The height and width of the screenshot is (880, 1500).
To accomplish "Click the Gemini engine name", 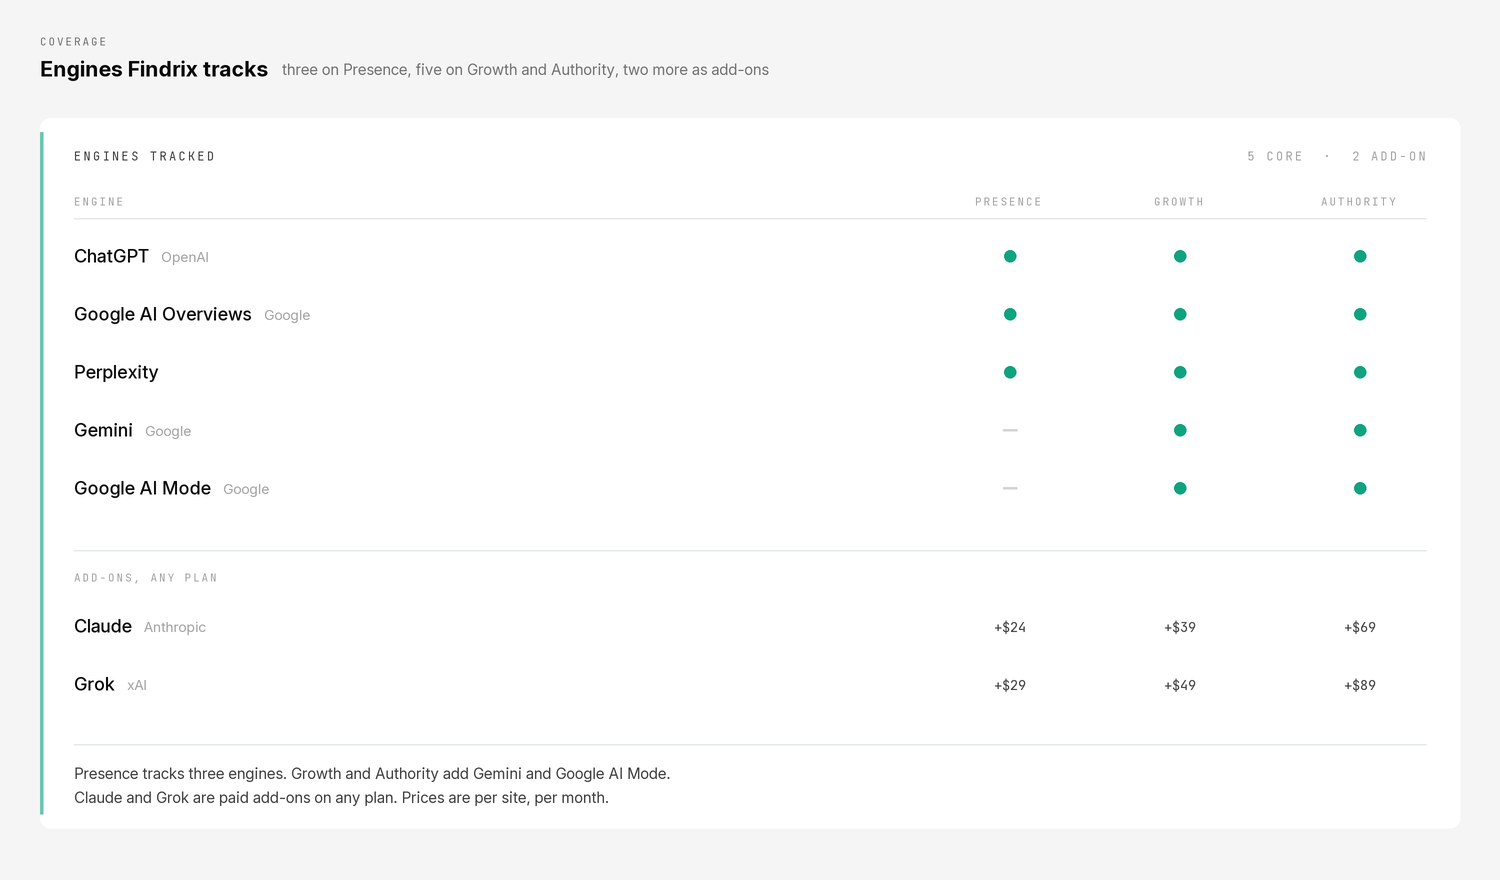I will [x=103, y=430].
